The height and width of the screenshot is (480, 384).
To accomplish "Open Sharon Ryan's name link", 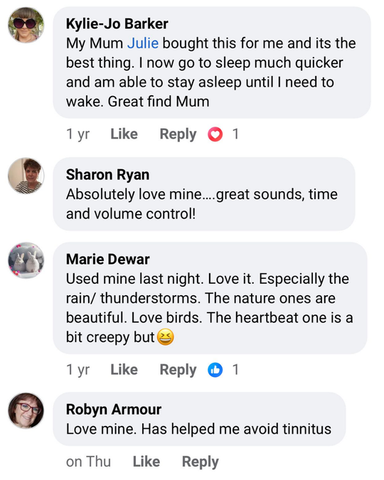I will (x=108, y=175).
